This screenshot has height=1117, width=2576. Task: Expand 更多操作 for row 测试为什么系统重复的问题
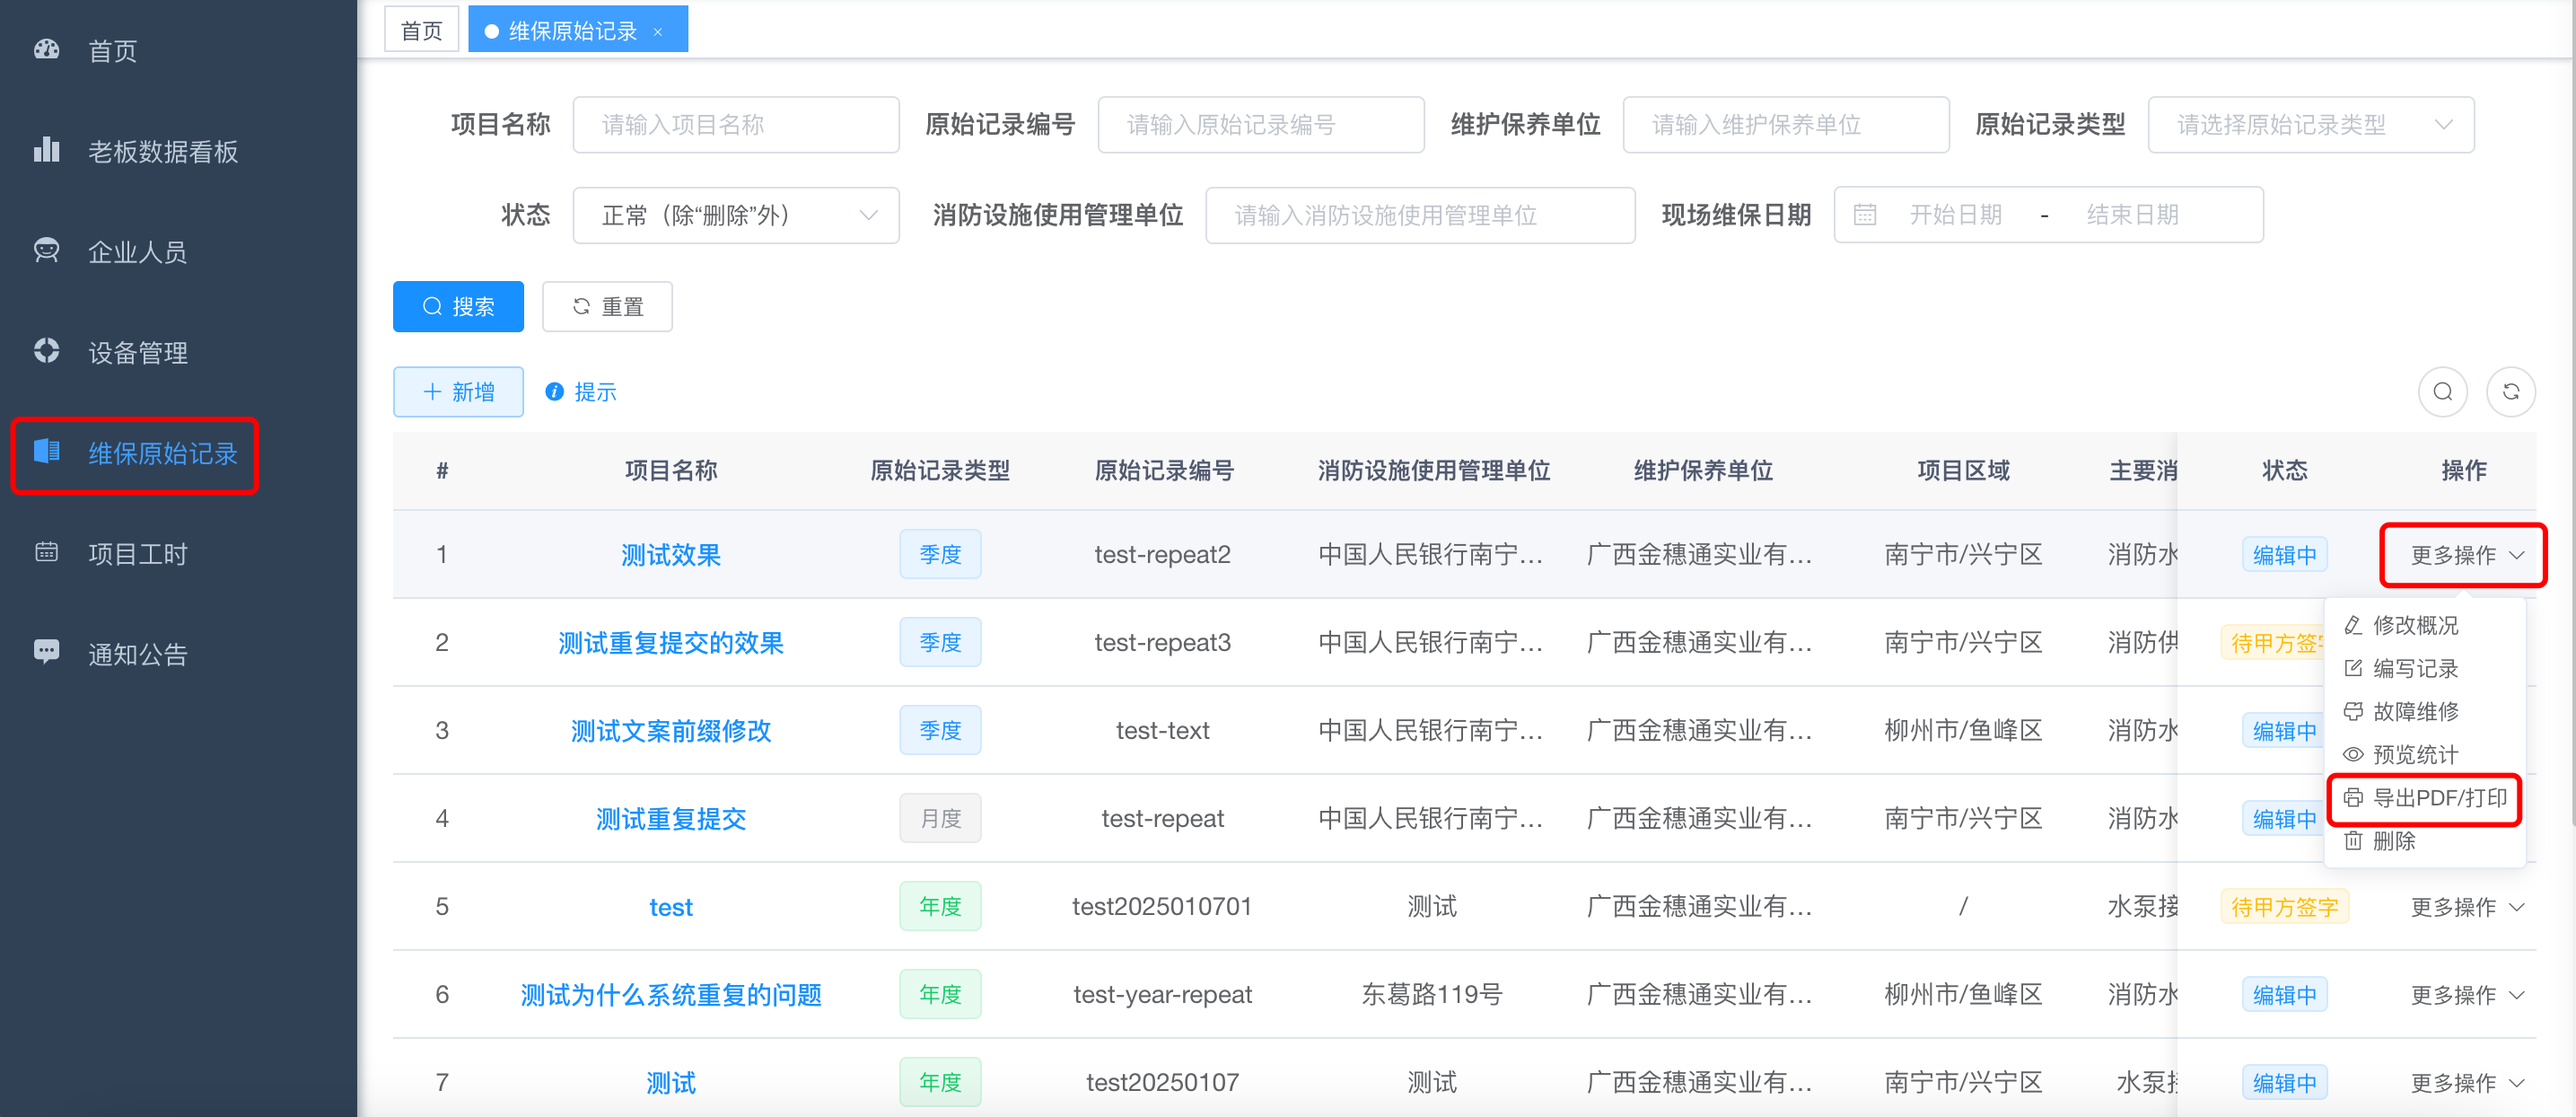(2466, 995)
